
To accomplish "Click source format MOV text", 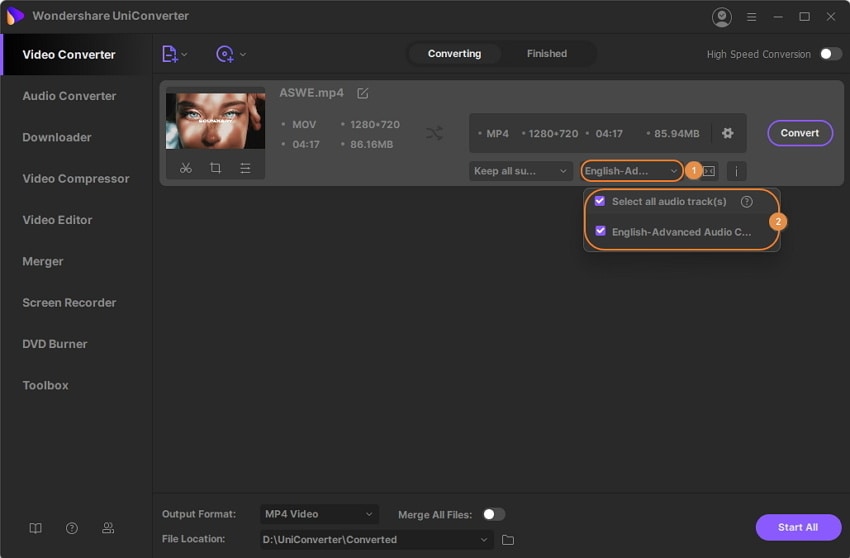I will [304, 125].
